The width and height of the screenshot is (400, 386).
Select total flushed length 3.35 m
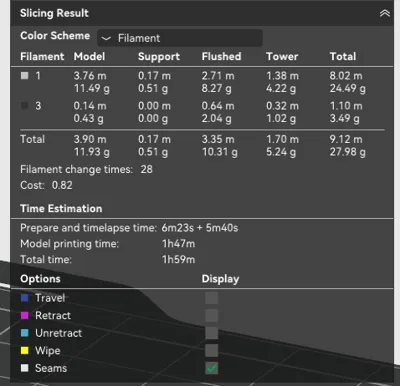[x=218, y=139]
